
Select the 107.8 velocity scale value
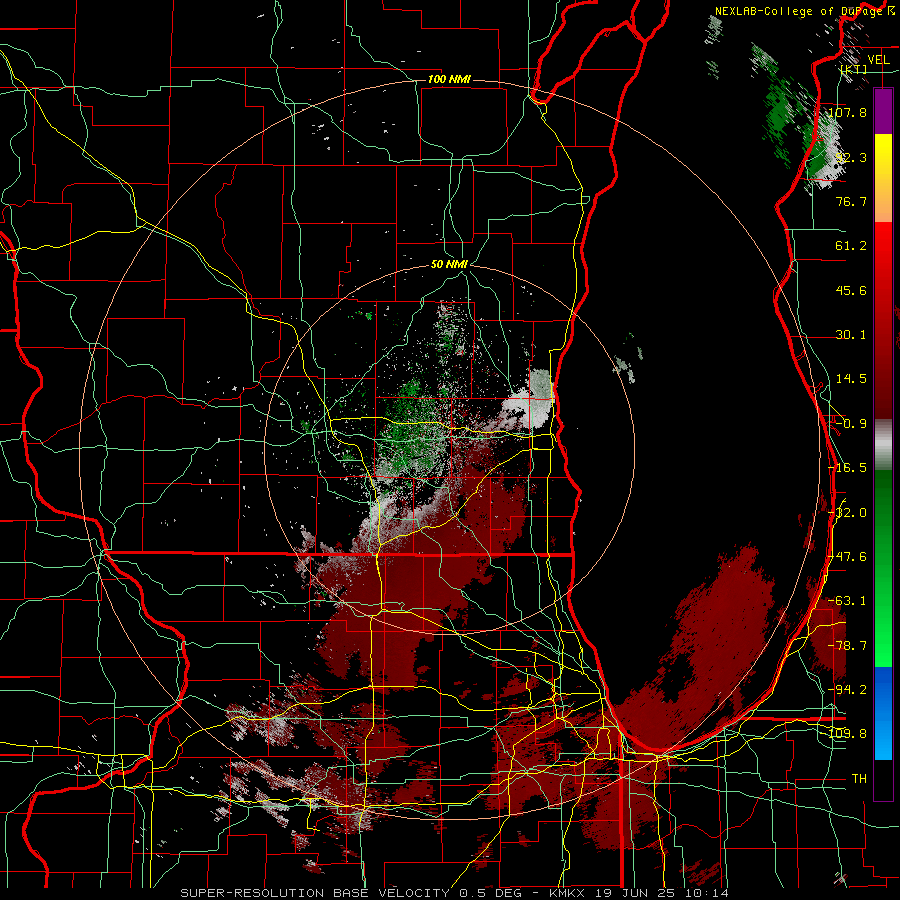(848, 112)
